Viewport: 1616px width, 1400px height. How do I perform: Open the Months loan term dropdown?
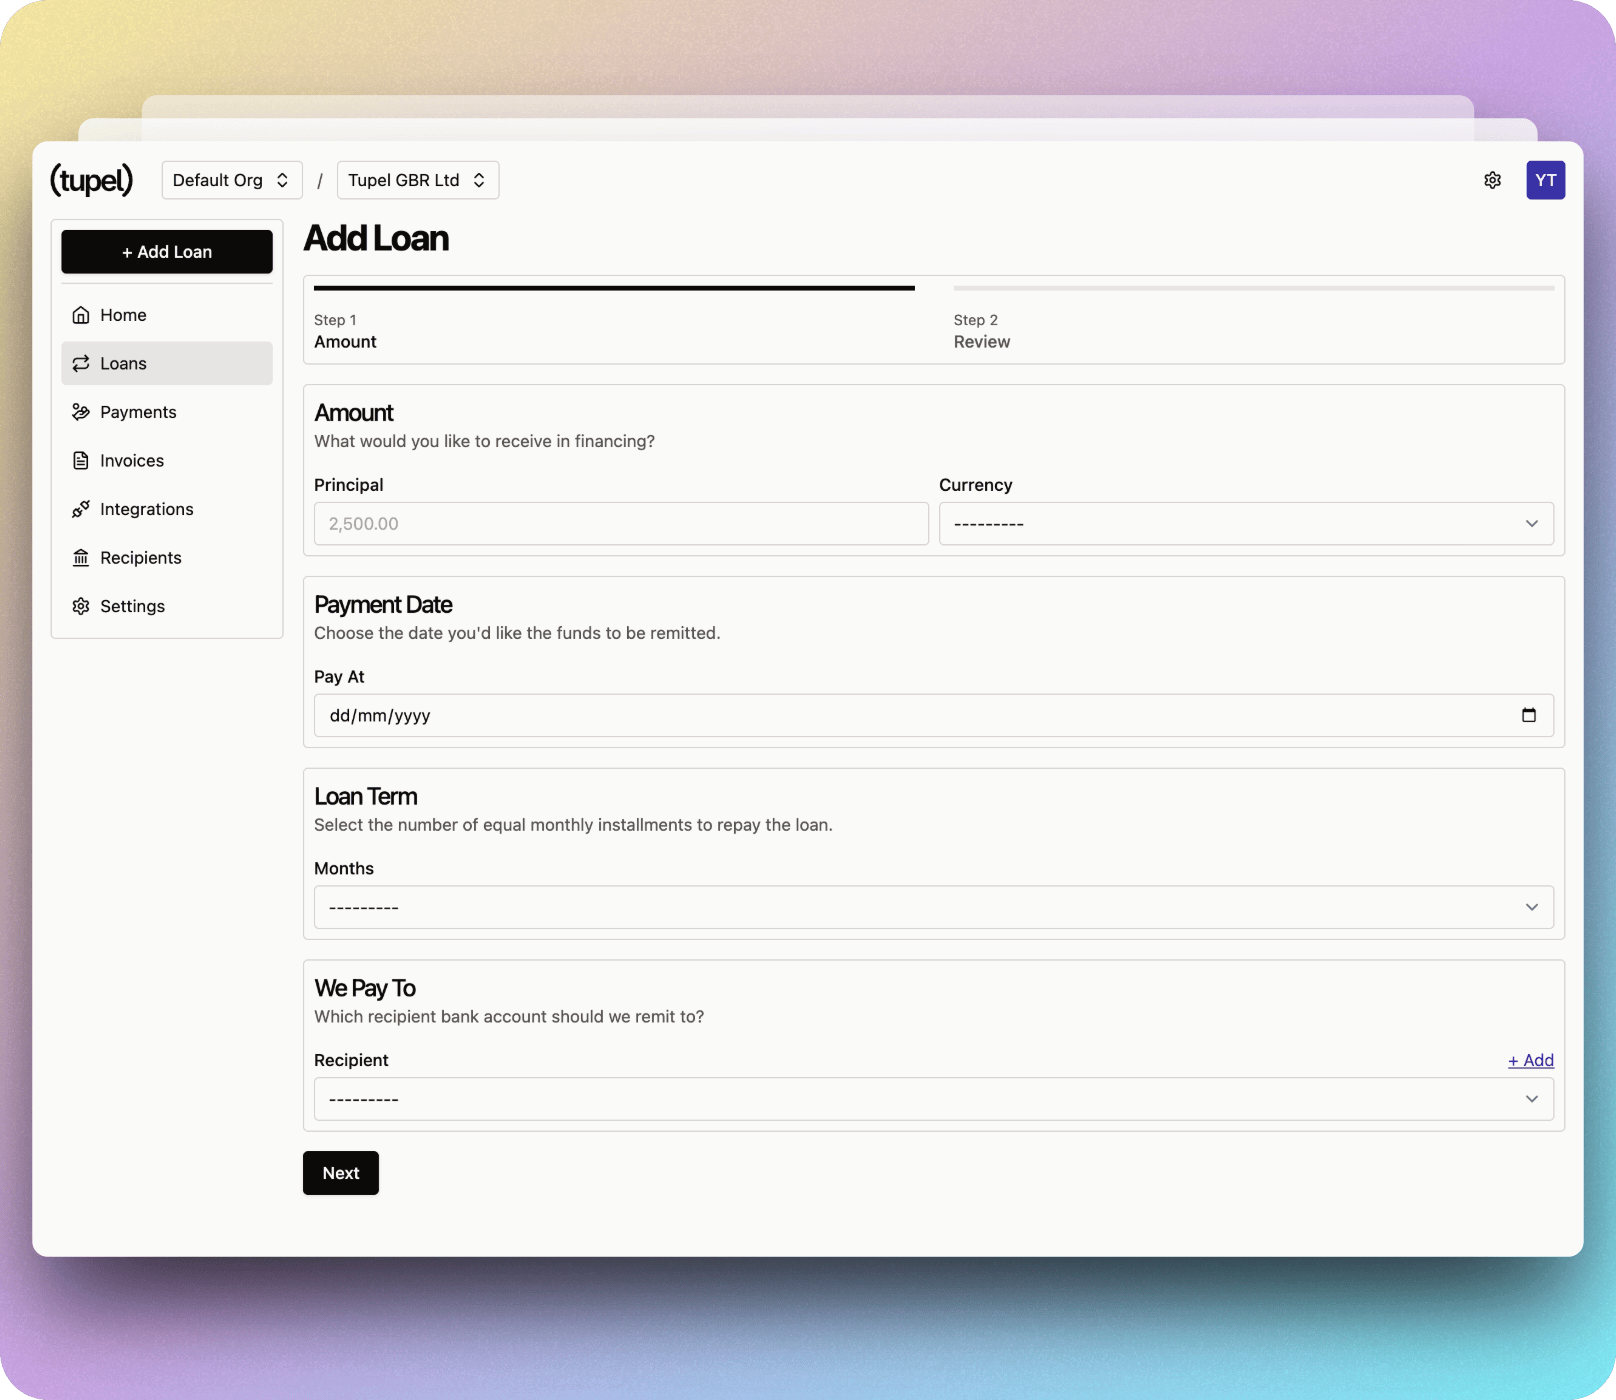(x=933, y=907)
